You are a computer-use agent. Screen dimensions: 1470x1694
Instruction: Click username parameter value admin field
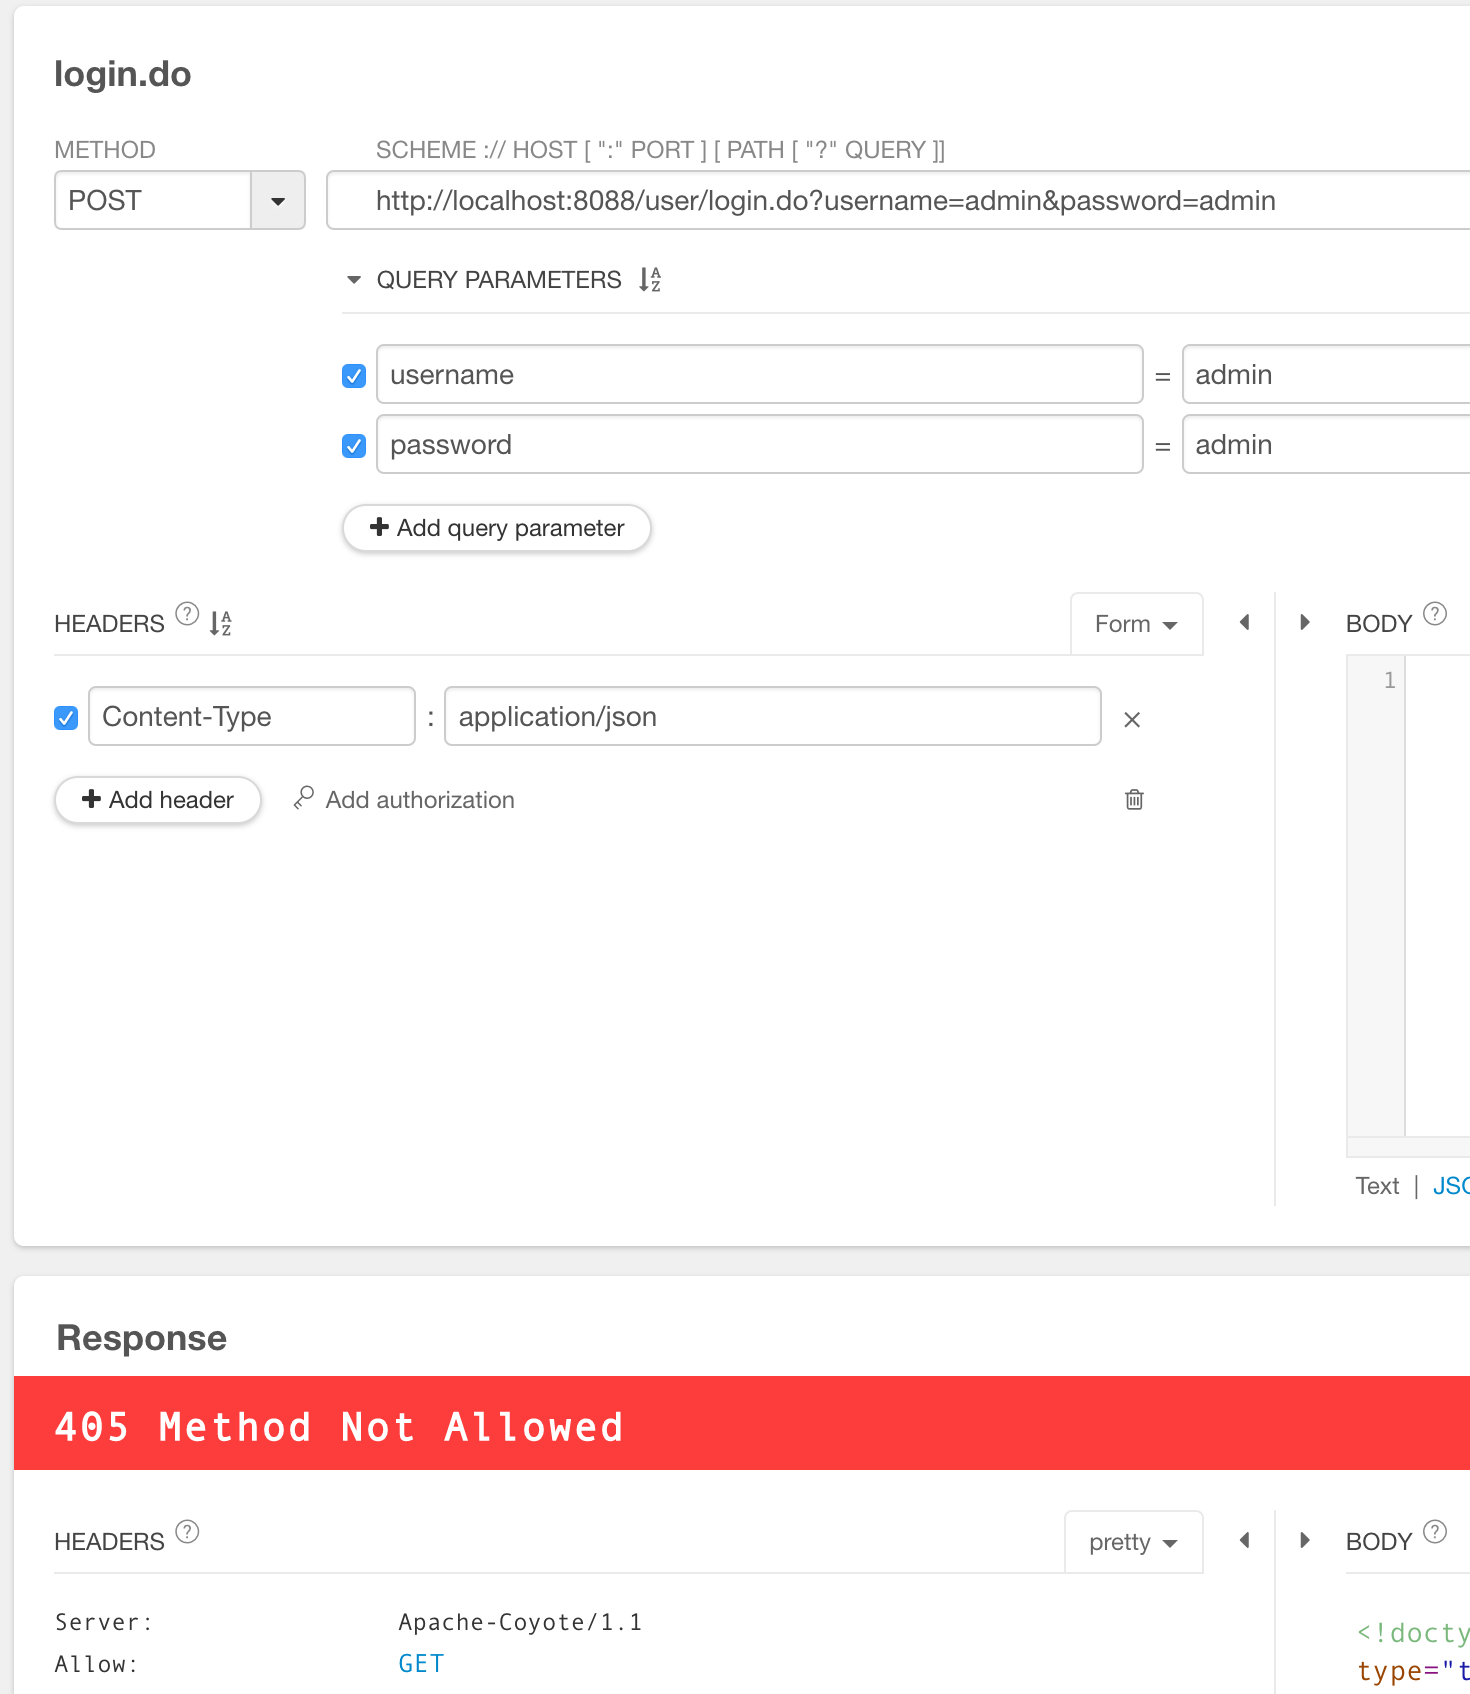[x=1326, y=375]
